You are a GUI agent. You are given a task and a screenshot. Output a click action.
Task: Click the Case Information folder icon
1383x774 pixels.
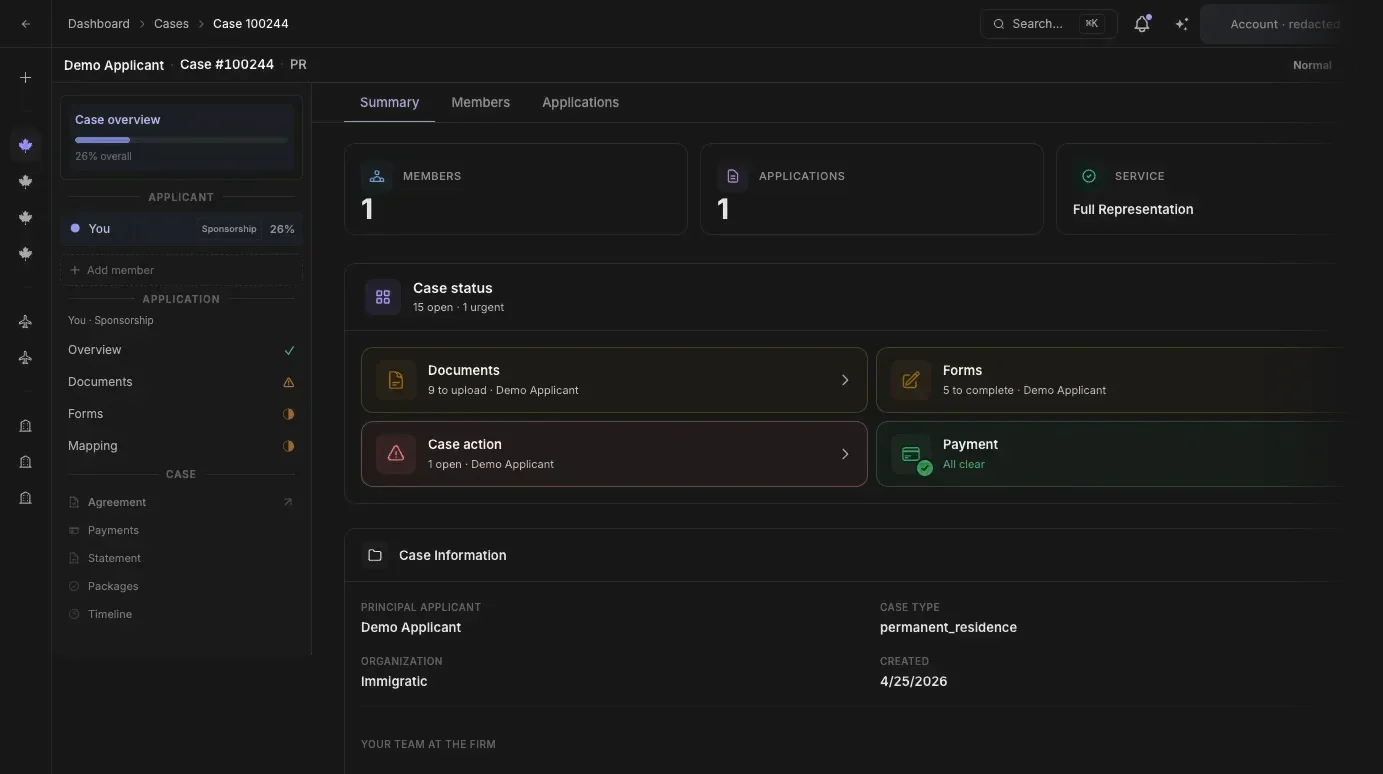click(375, 555)
